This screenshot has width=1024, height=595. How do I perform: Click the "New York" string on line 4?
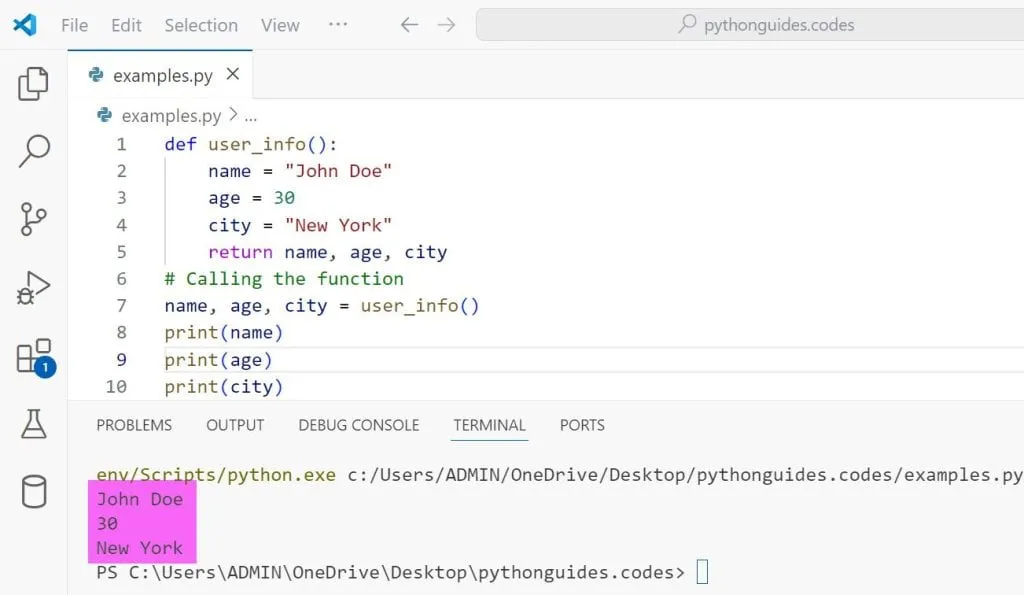point(338,225)
